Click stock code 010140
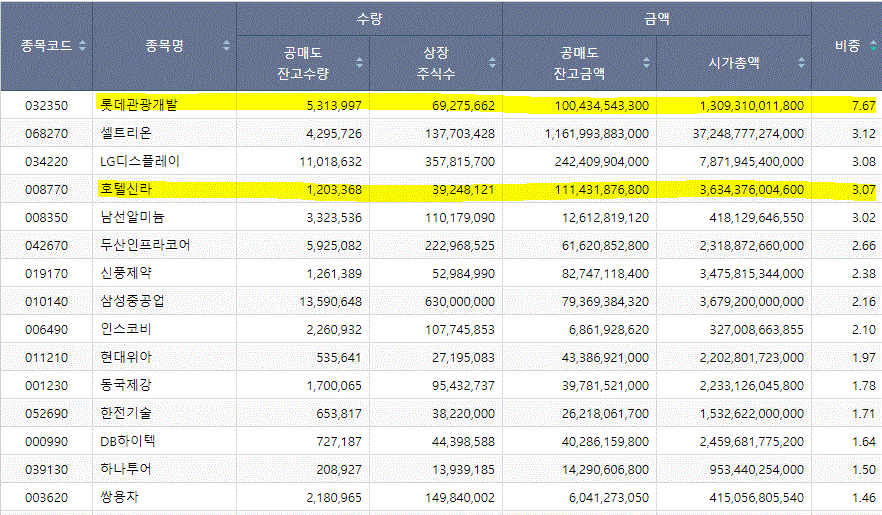This screenshot has width=882, height=515. coord(46,302)
